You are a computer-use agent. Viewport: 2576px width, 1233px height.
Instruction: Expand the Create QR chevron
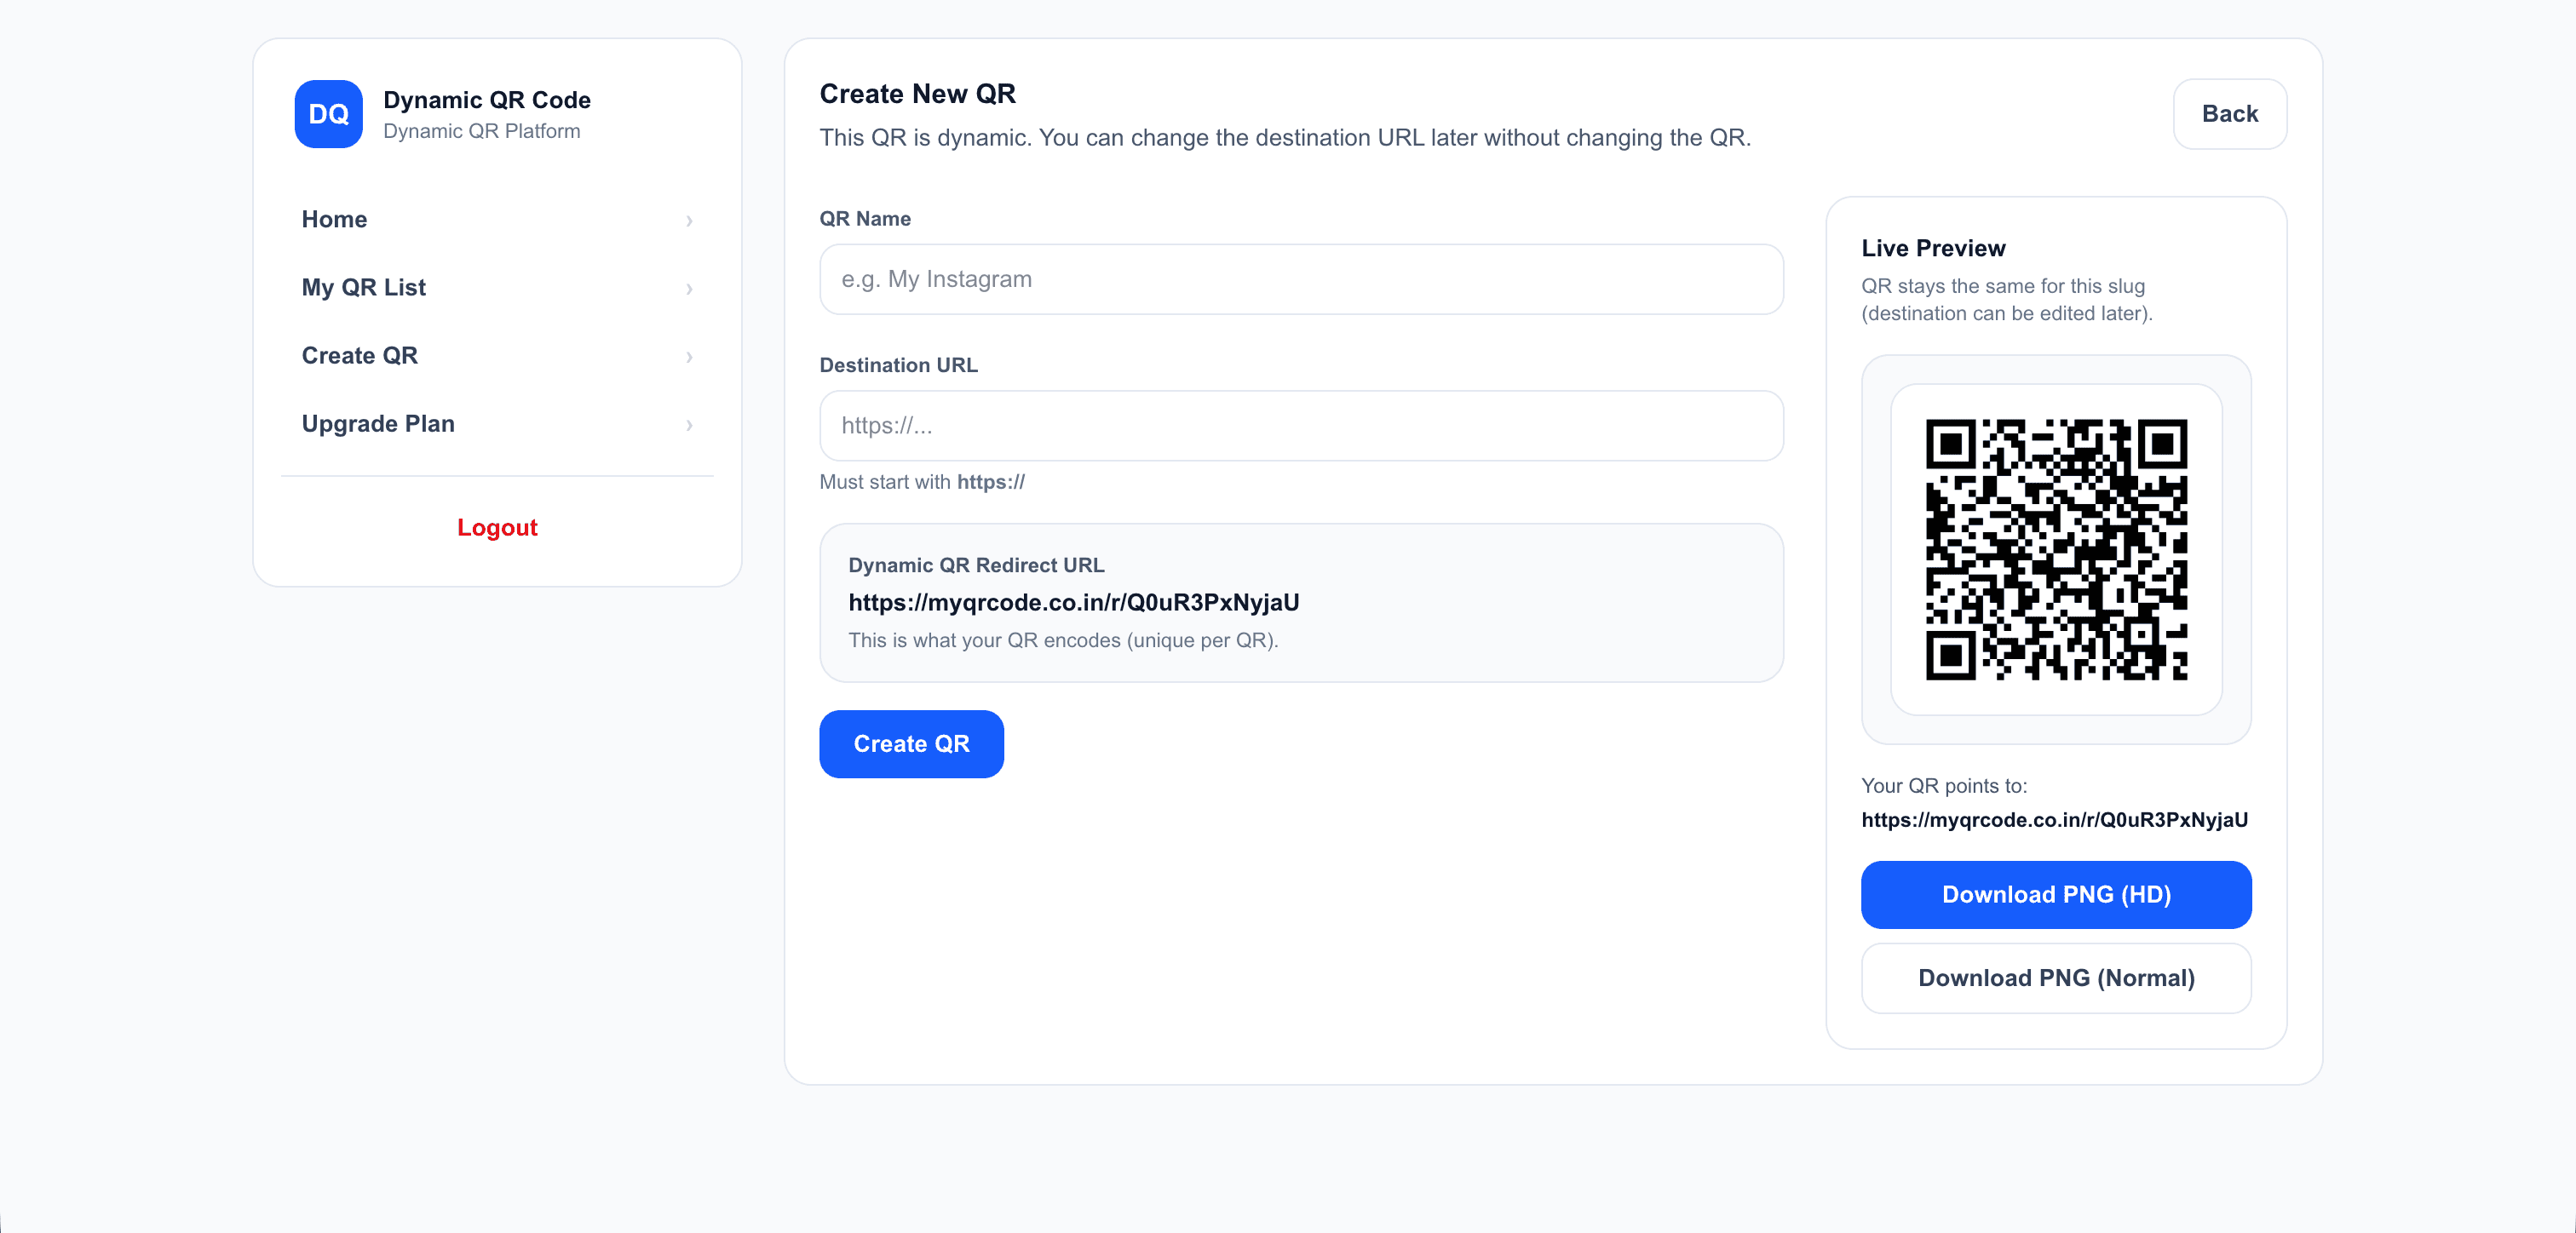(x=690, y=357)
